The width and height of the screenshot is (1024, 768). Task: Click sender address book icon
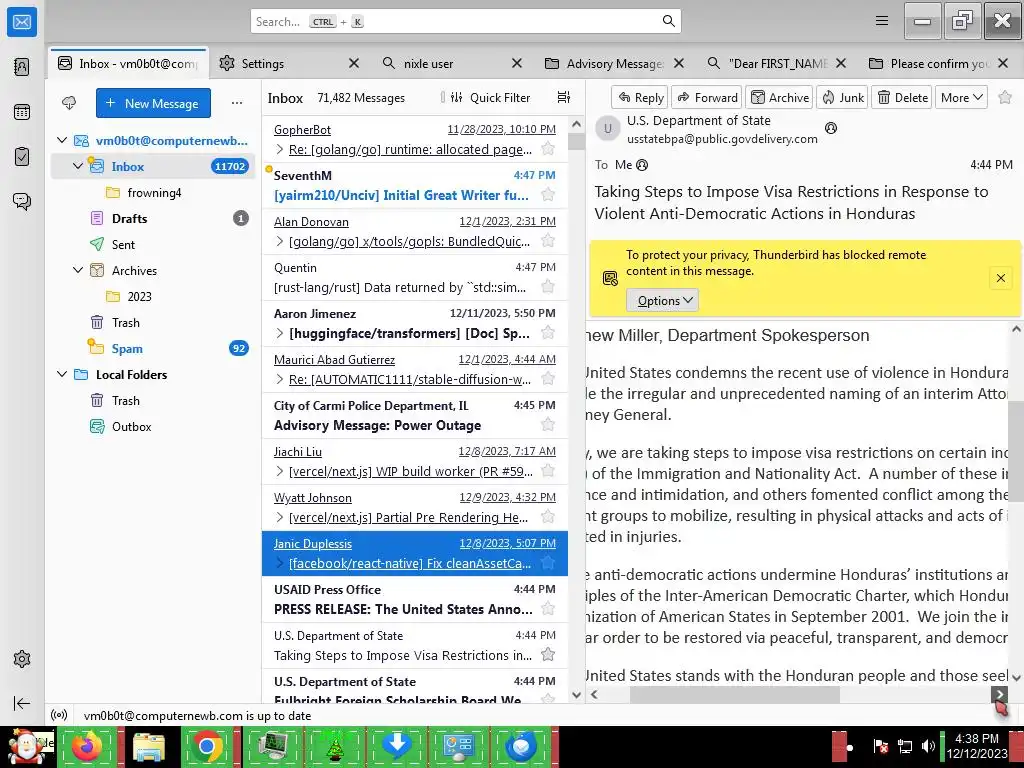tap(831, 128)
